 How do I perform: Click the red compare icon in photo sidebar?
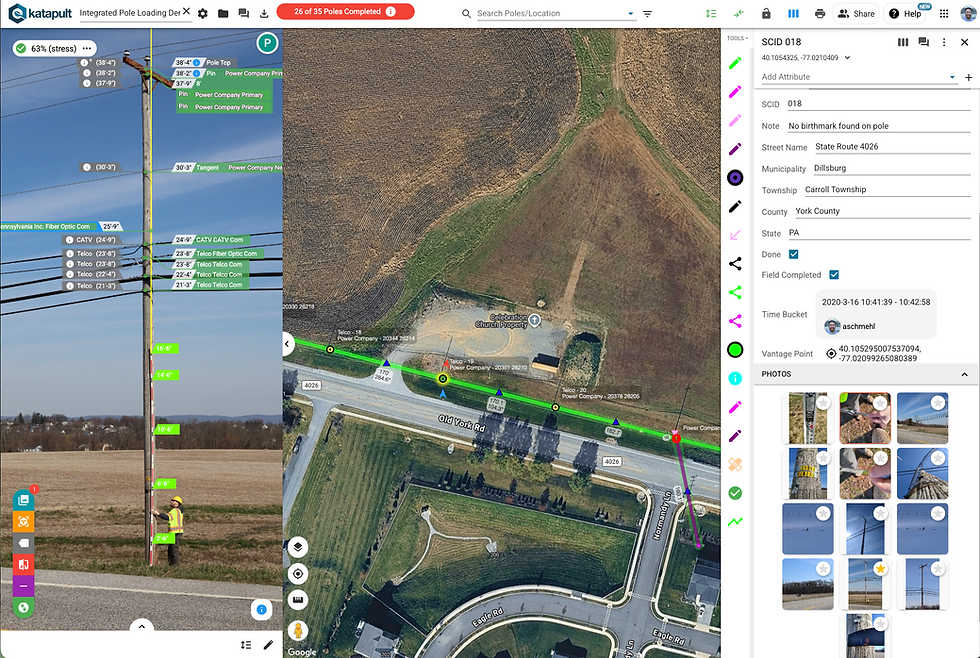23,564
